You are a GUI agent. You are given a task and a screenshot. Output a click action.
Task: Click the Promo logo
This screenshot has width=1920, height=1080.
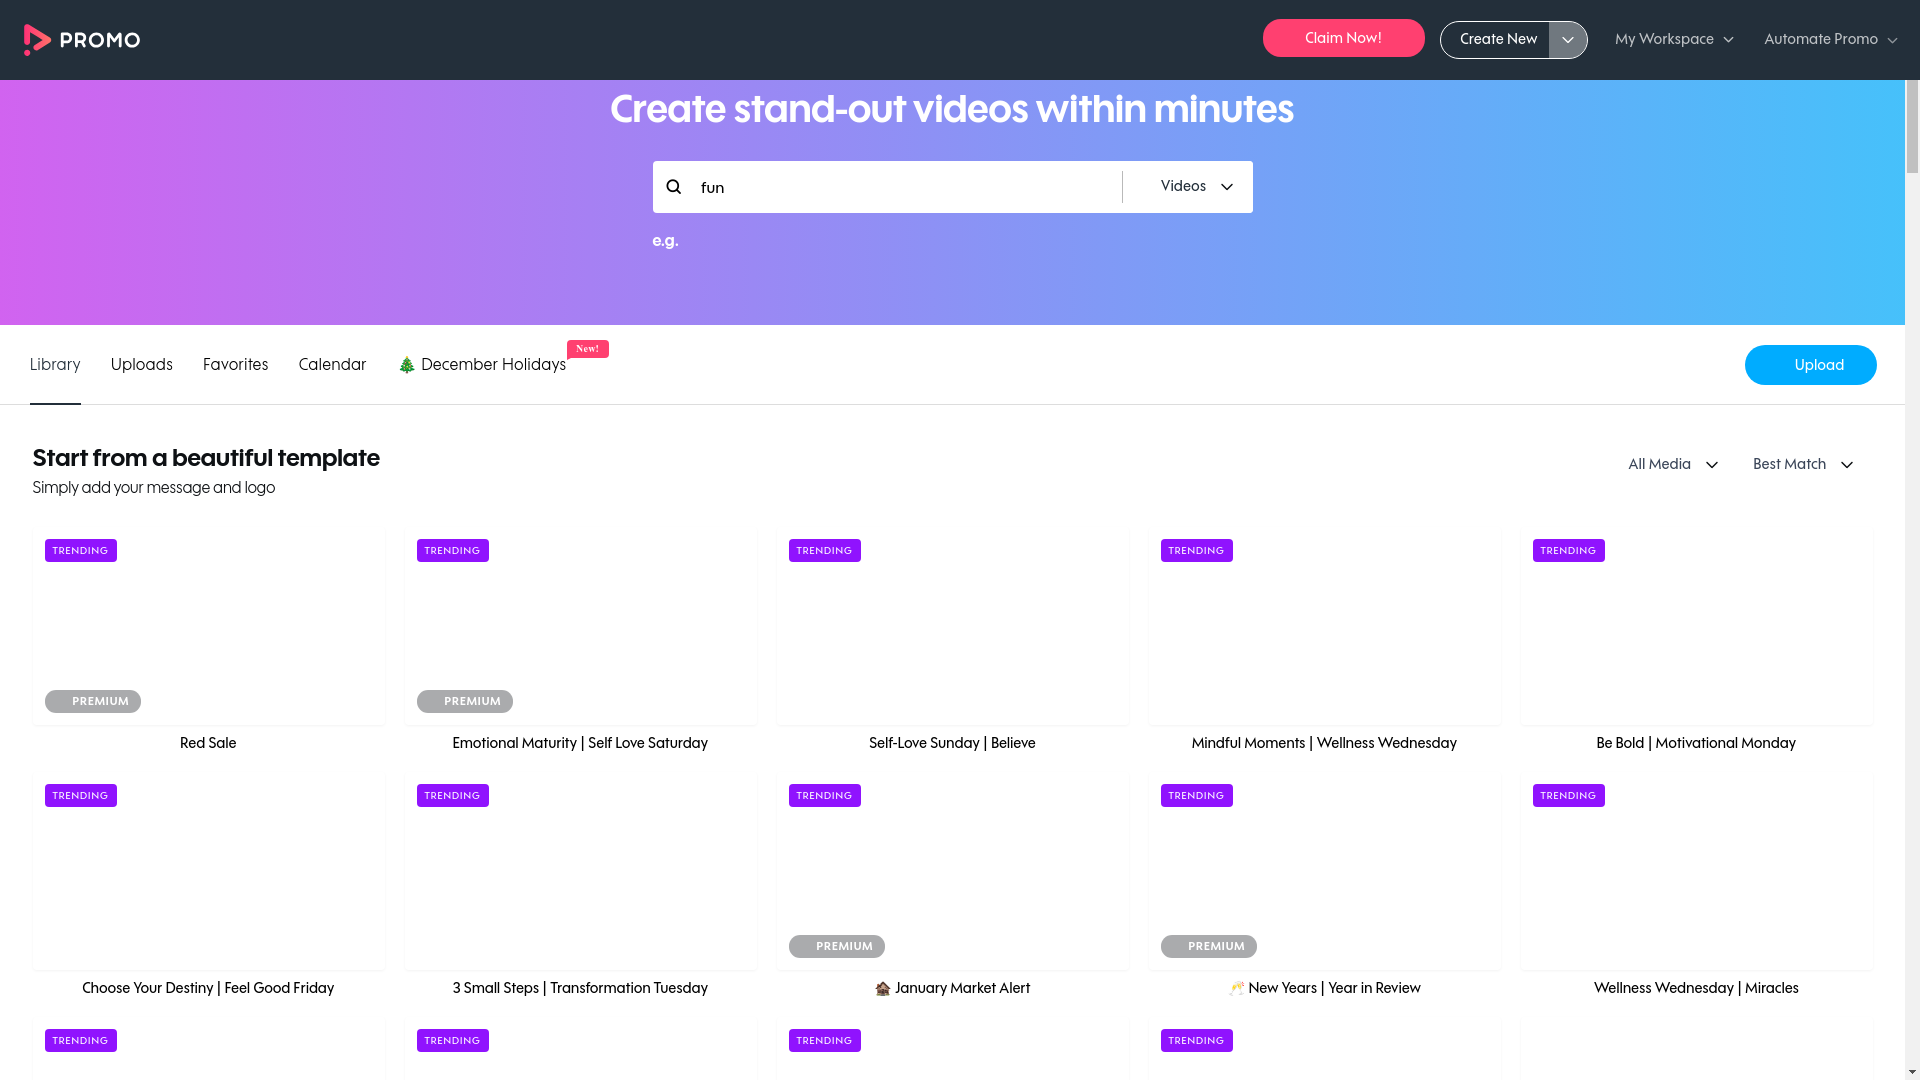[x=82, y=40]
